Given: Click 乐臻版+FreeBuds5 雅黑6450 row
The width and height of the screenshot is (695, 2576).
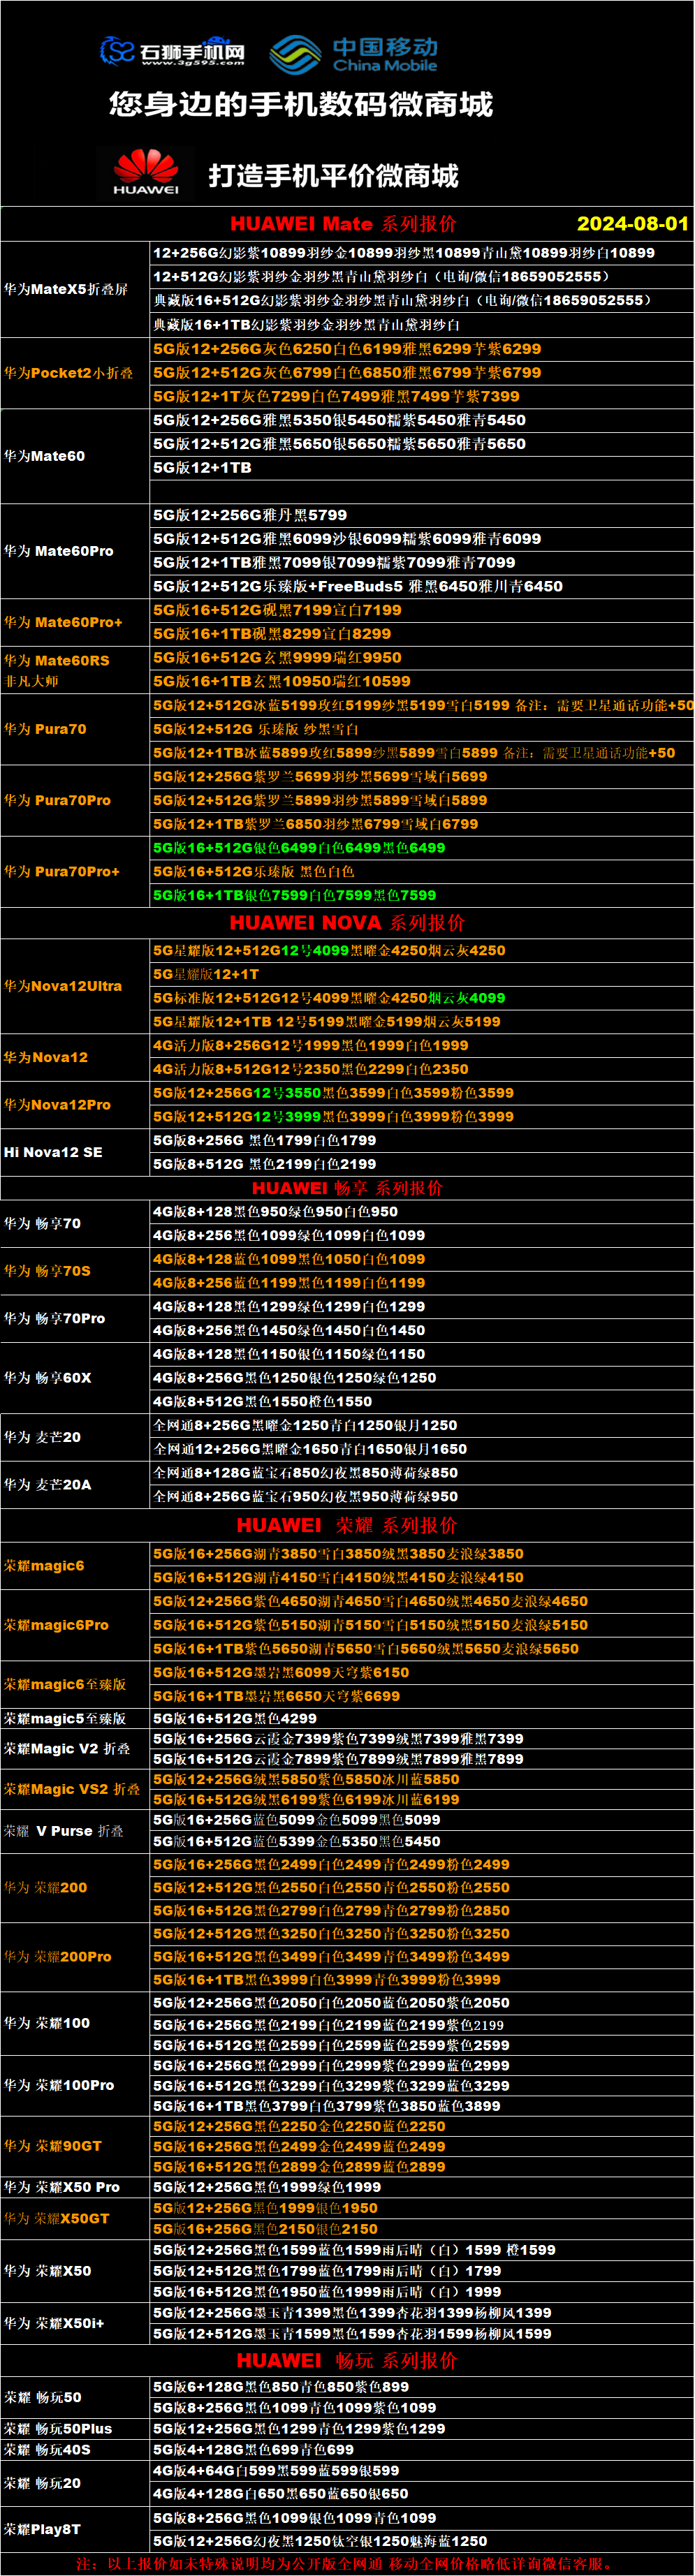Looking at the screenshot, I should (421, 586).
